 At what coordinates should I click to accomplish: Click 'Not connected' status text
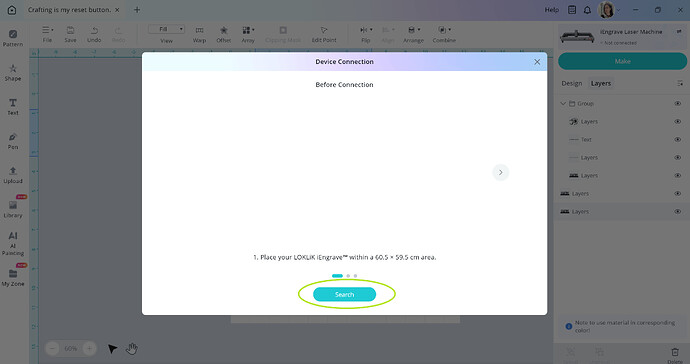pyautogui.click(x=620, y=43)
